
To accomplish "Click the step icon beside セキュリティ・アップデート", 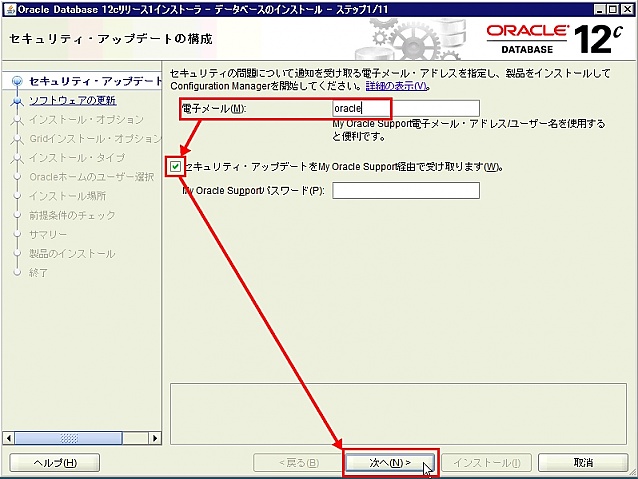I will click(x=17, y=81).
